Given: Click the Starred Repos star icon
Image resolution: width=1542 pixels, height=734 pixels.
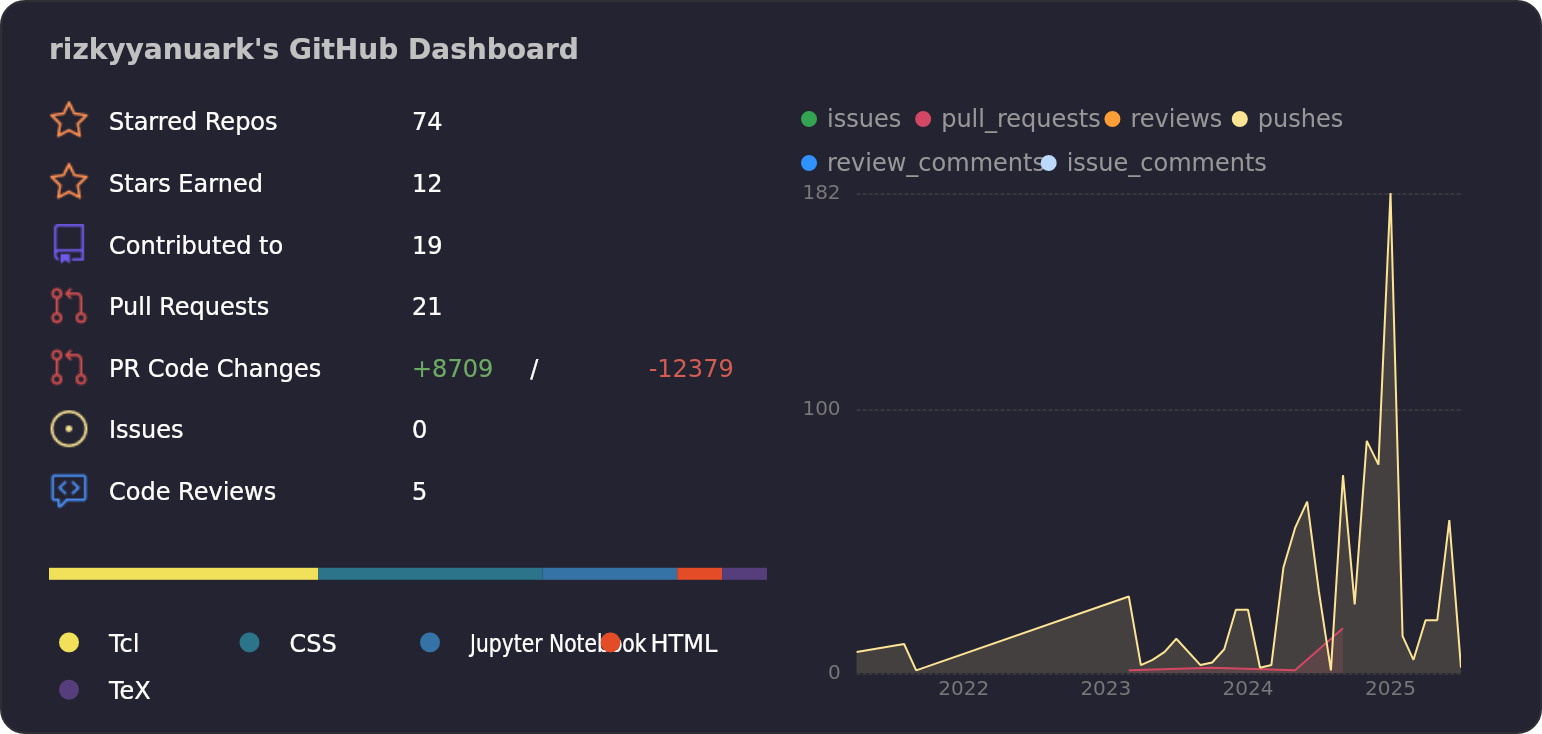Looking at the screenshot, I should [68, 120].
